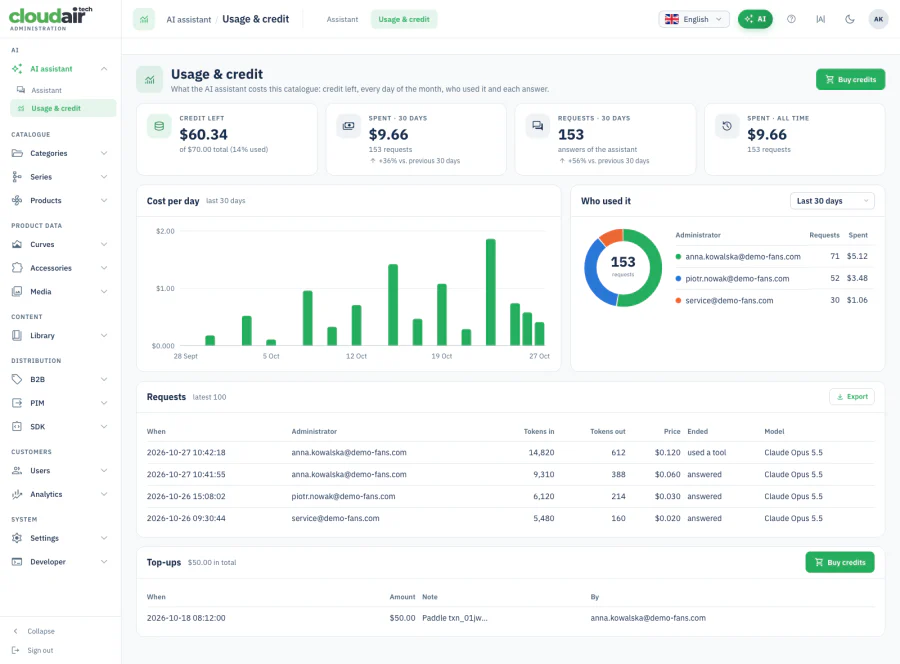Click the Curves chart icon

[17, 244]
